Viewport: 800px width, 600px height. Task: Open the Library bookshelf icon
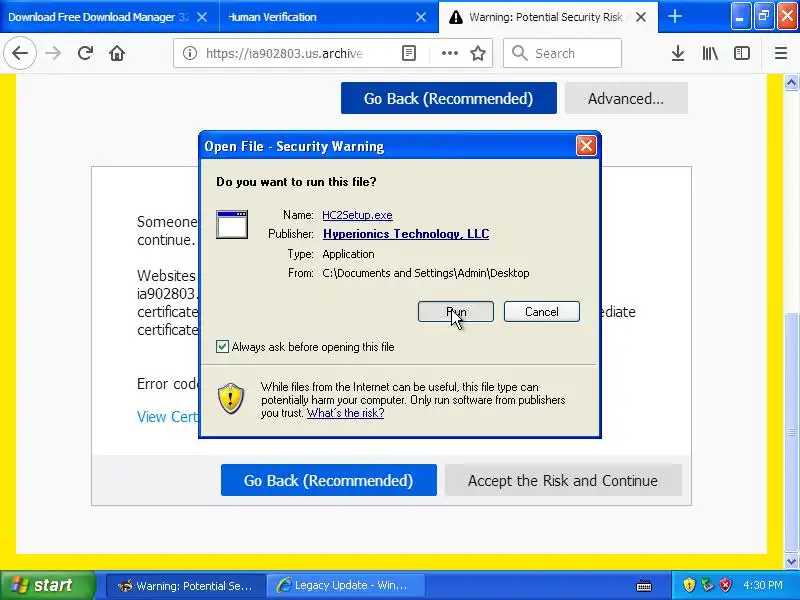coord(710,53)
